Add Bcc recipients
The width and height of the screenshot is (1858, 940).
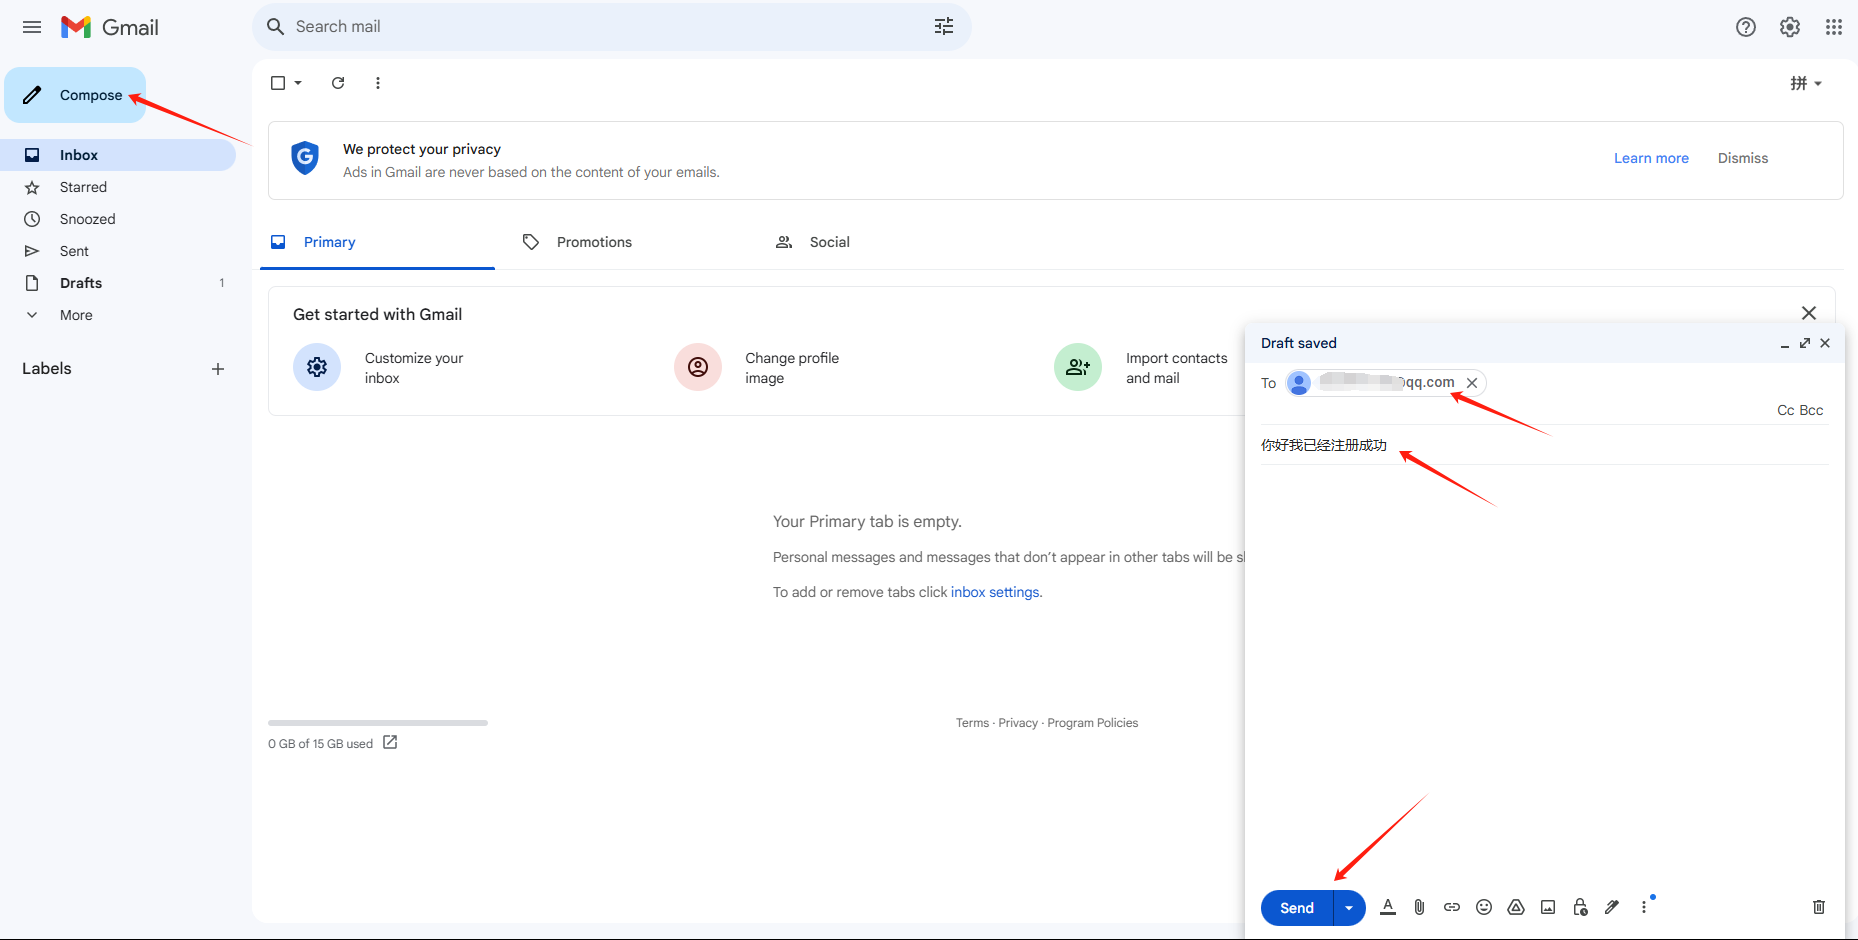[x=1811, y=410]
